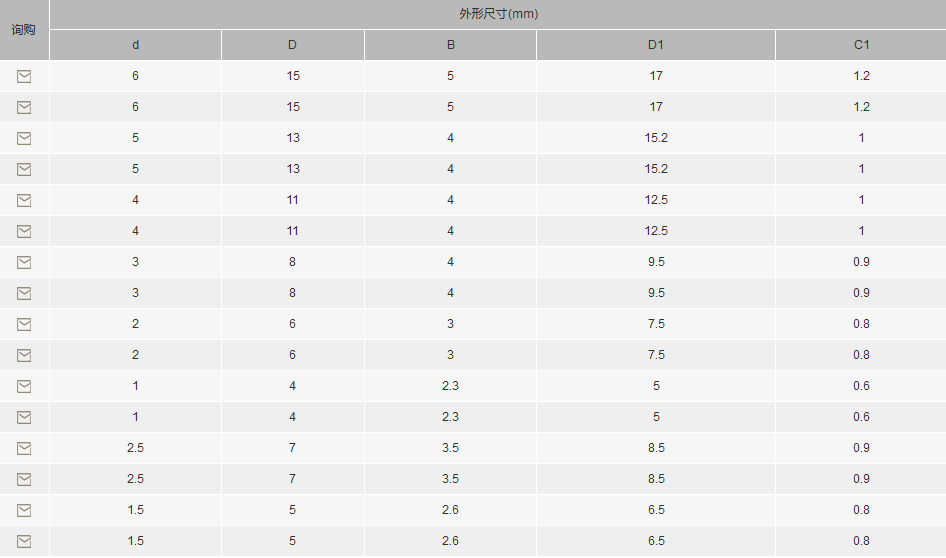This screenshot has width=946, height=558.
Task: Select the envelope icon in the first d=4 row
Action: click(24, 200)
